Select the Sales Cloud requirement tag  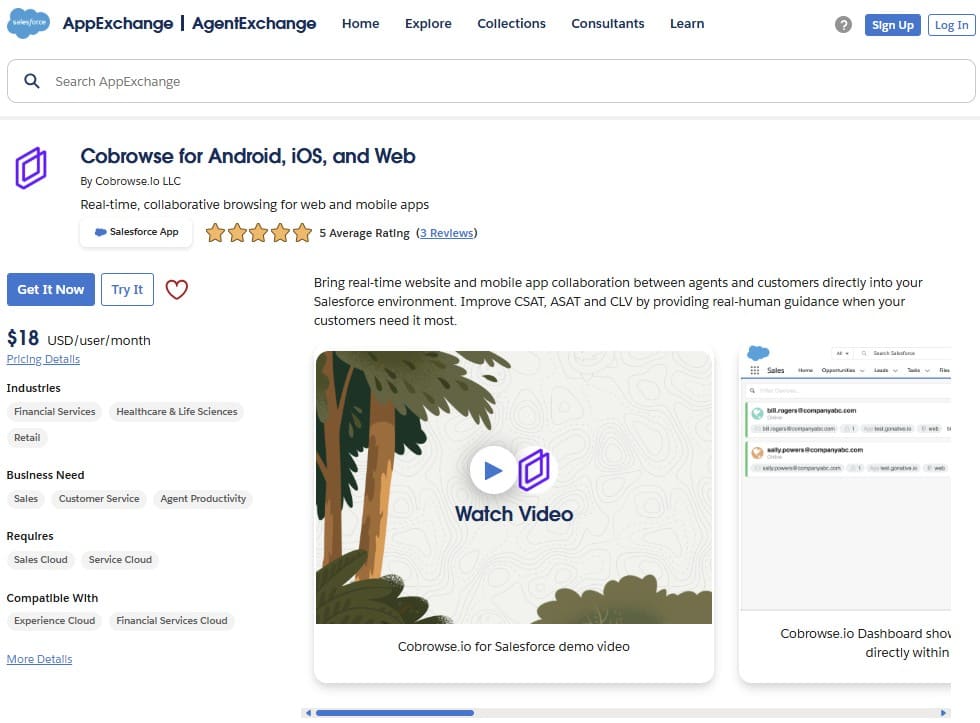point(41,560)
